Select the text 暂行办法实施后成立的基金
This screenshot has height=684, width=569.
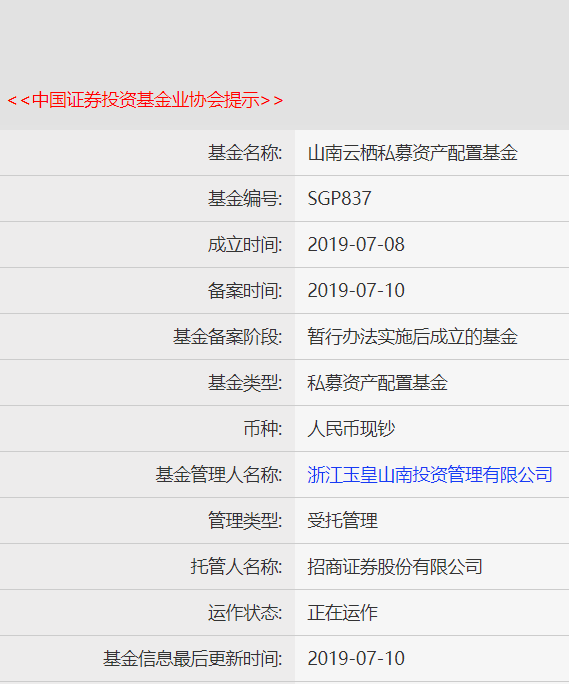pyautogui.click(x=412, y=337)
